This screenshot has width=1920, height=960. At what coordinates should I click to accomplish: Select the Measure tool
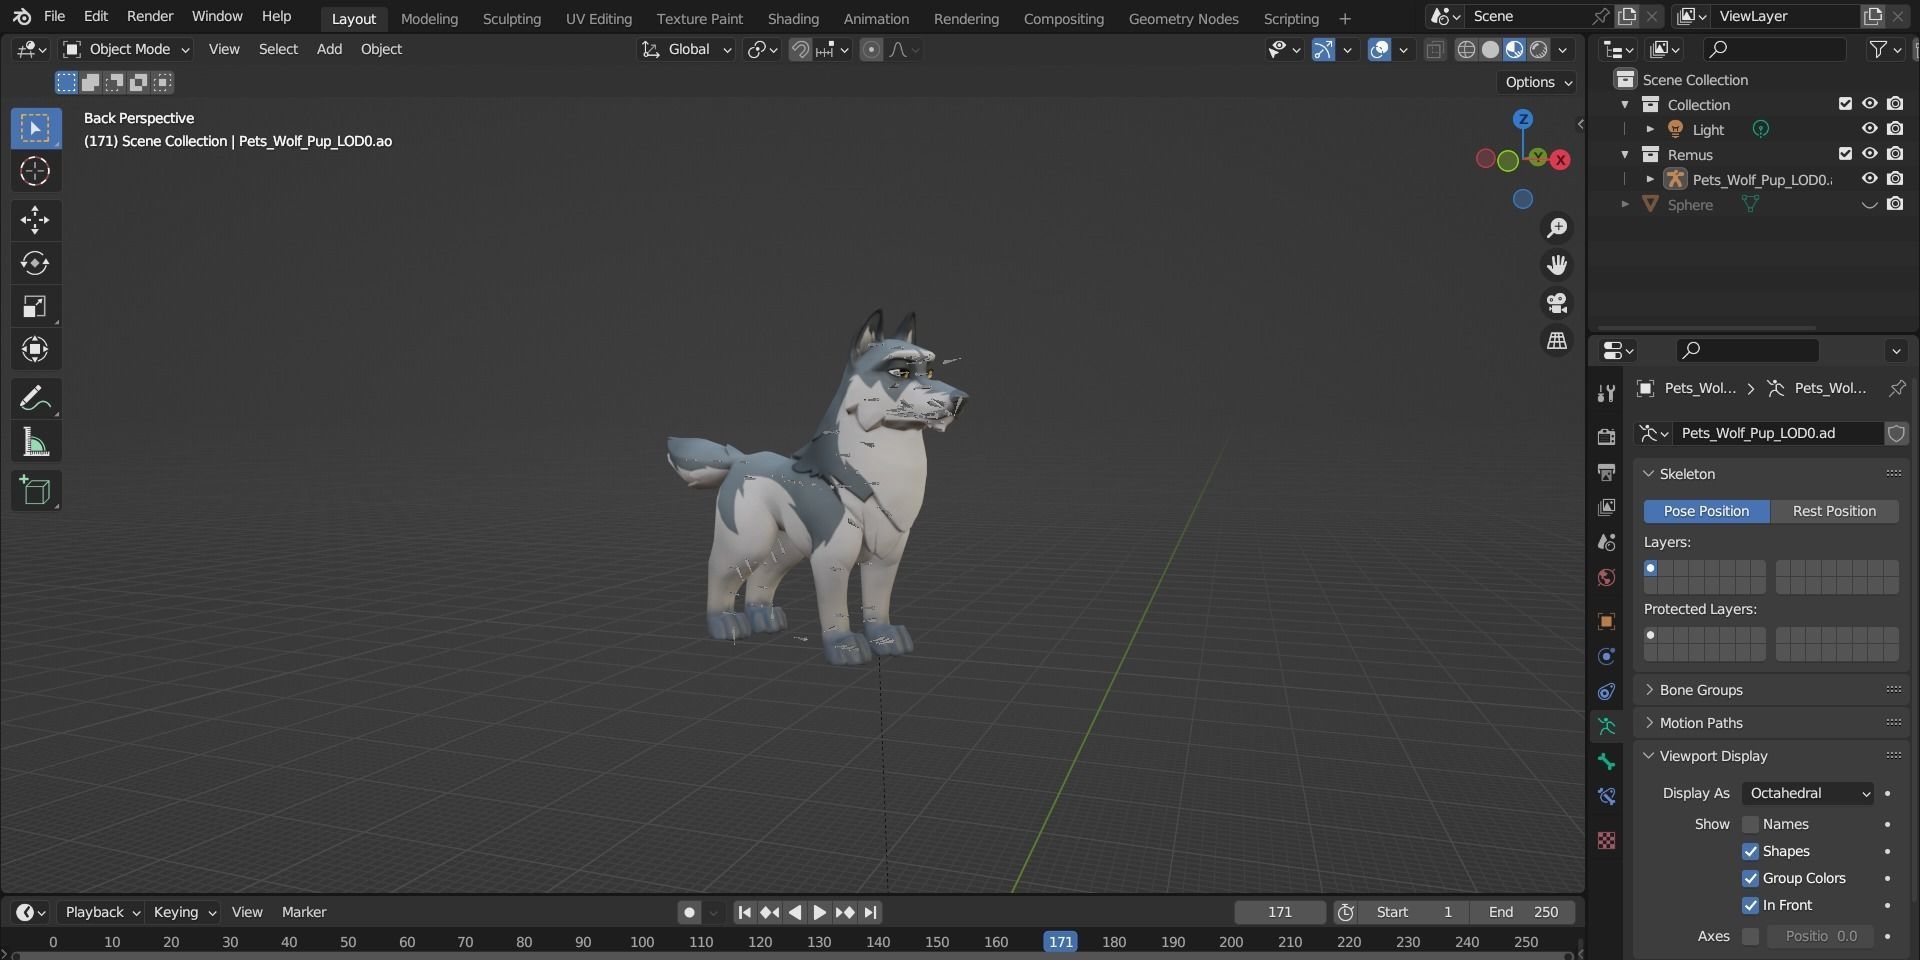click(35, 442)
